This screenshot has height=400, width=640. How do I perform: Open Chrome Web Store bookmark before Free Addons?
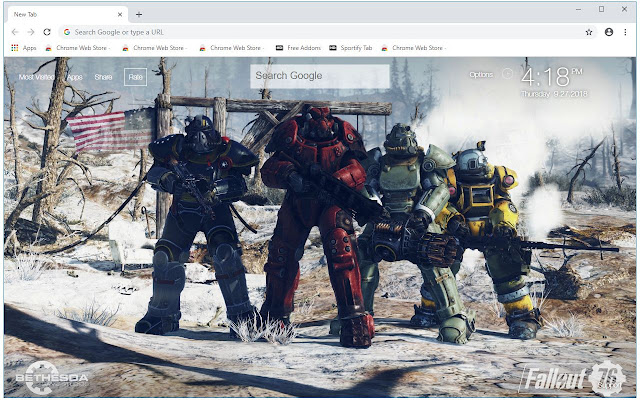pyautogui.click(x=231, y=48)
